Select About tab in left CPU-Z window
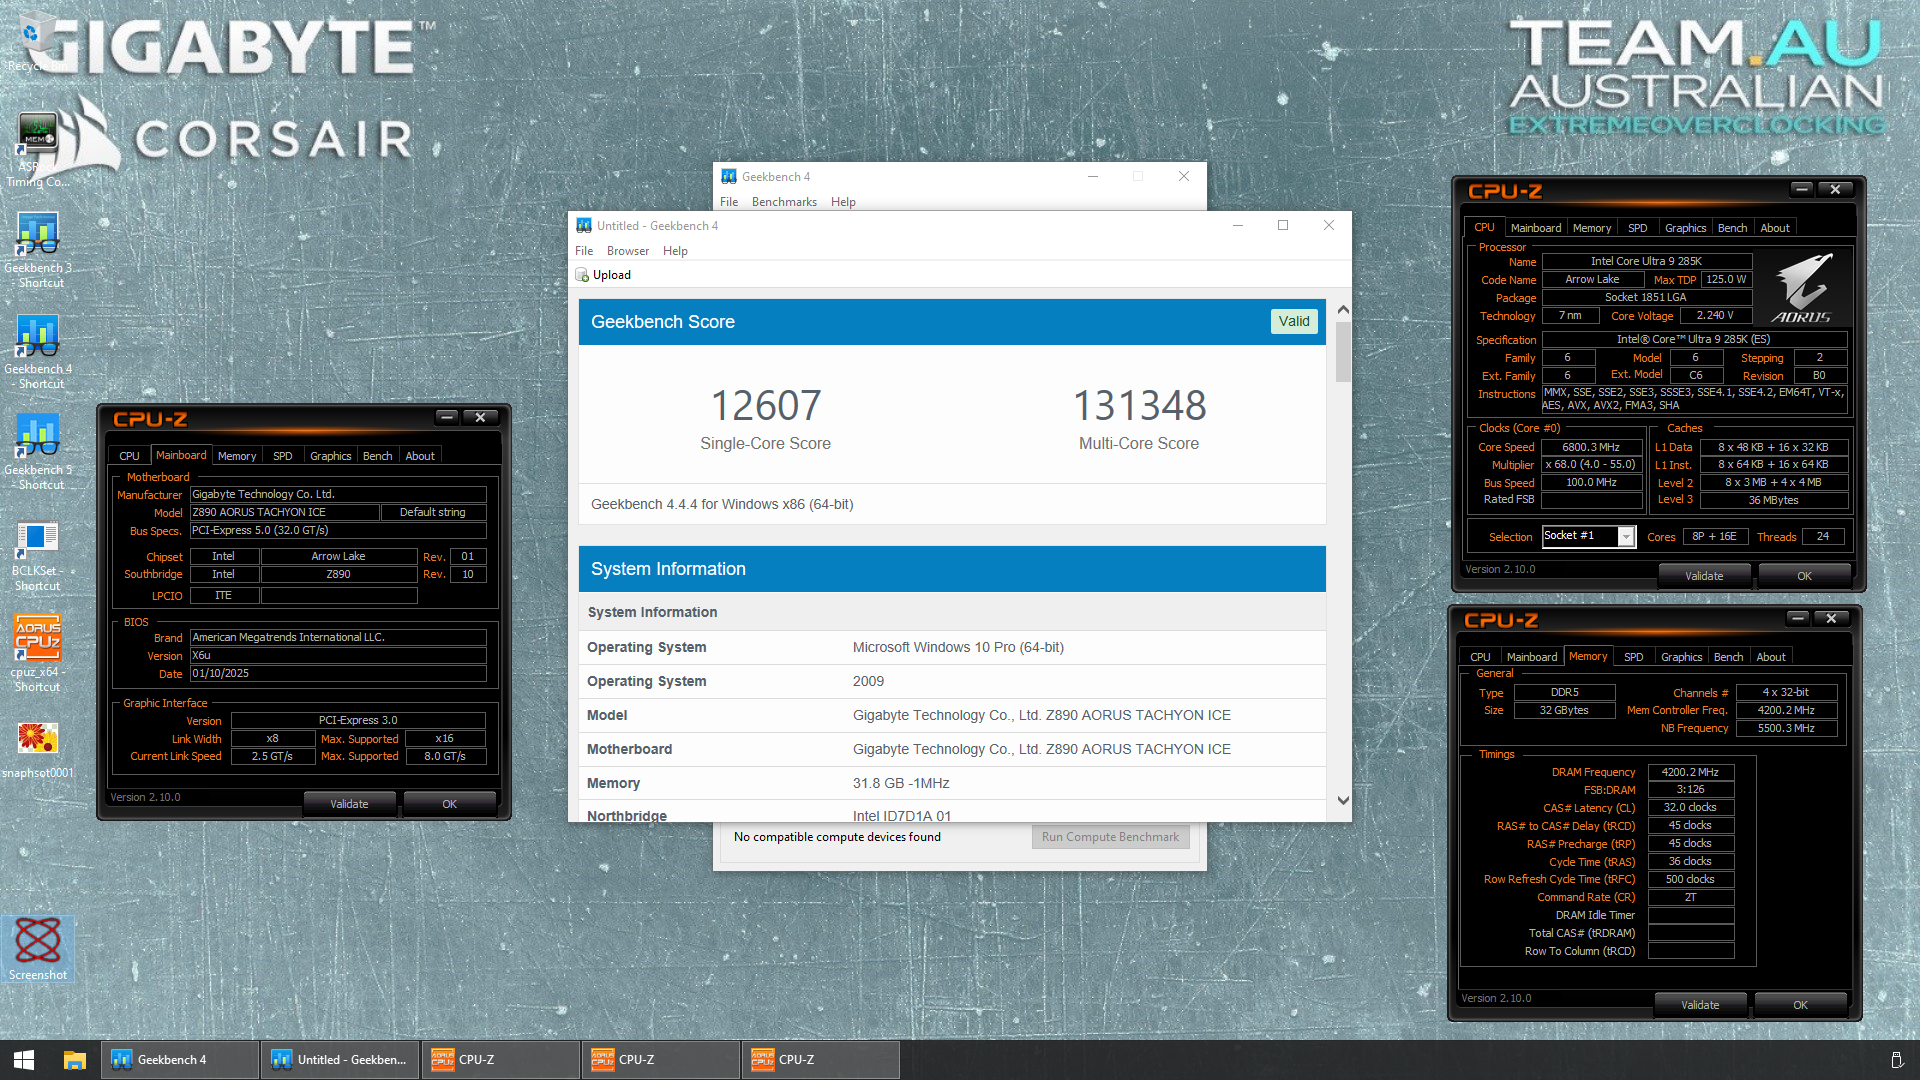The height and width of the screenshot is (1080, 1920). coord(420,456)
